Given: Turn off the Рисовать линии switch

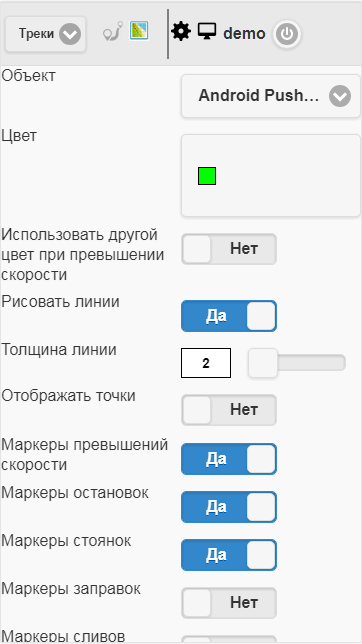Looking at the screenshot, I should coord(229,316).
